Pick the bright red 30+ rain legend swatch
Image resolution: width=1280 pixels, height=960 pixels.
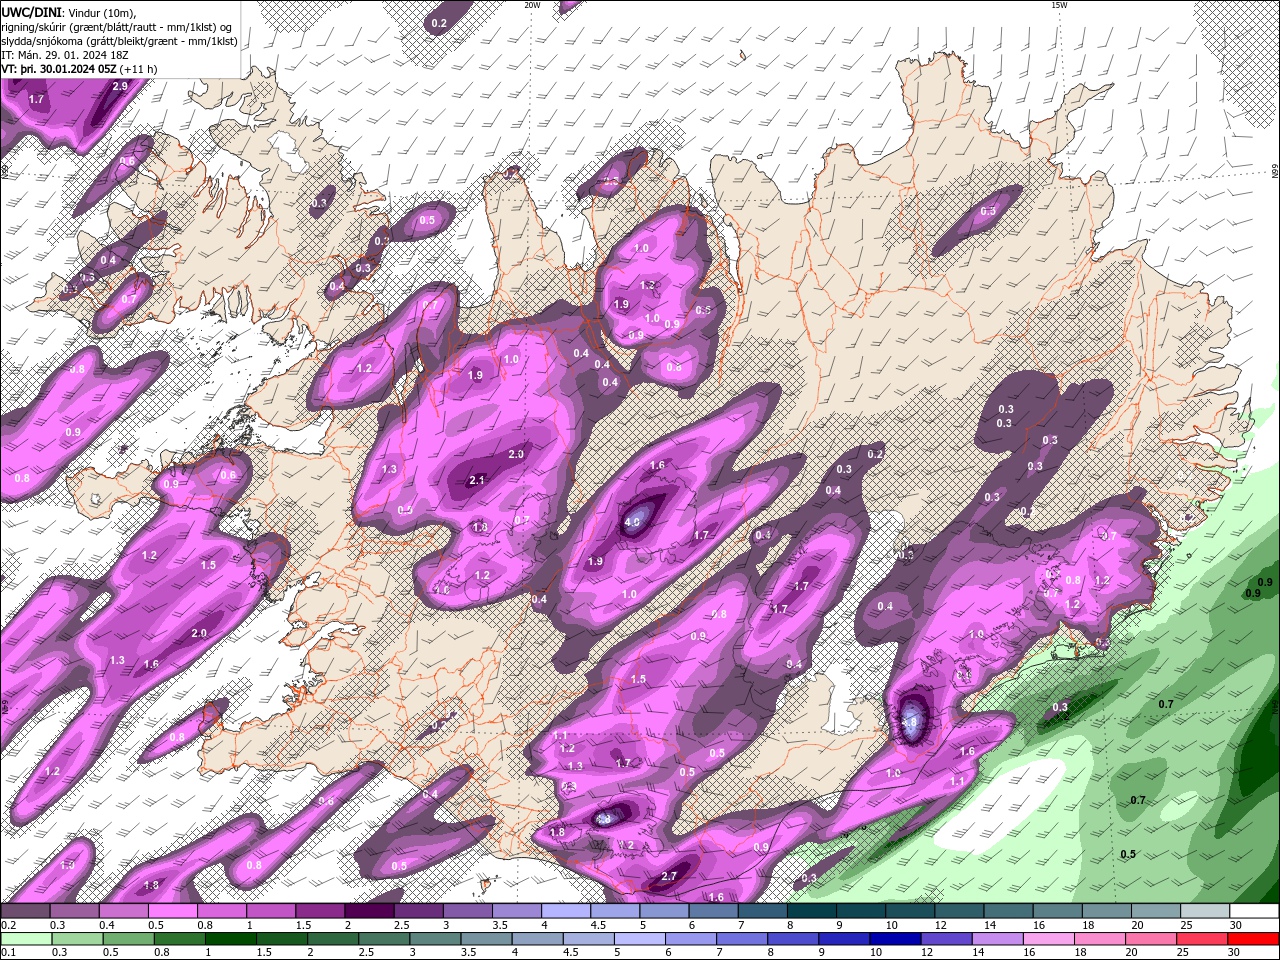click(x=1255, y=939)
